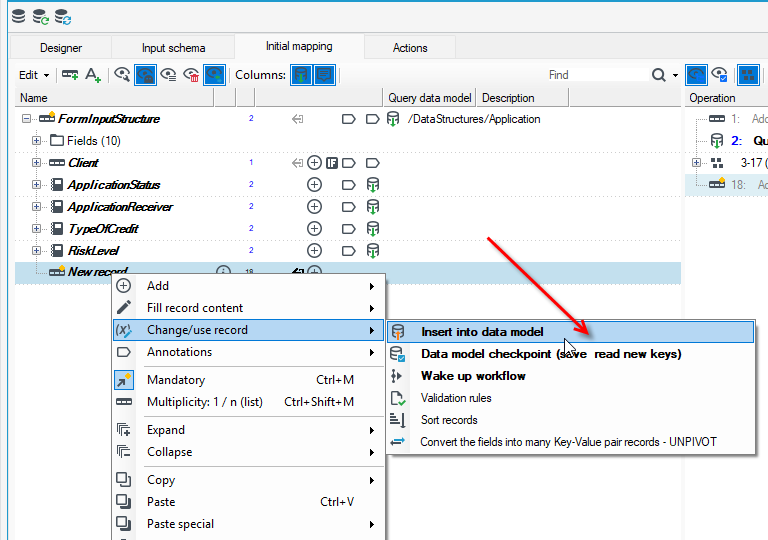Click the plain database stack icon
The width and height of the screenshot is (768, 540).
pyautogui.click(x=19, y=17)
